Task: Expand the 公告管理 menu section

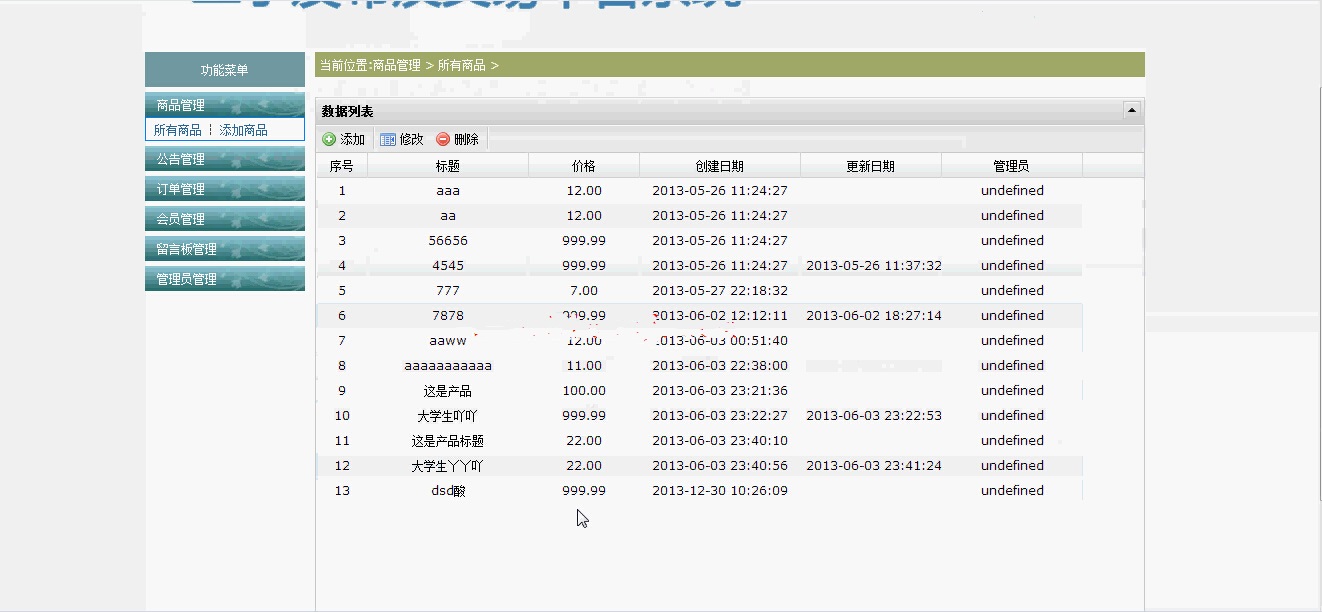Action: pyautogui.click(x=225, y=159)
